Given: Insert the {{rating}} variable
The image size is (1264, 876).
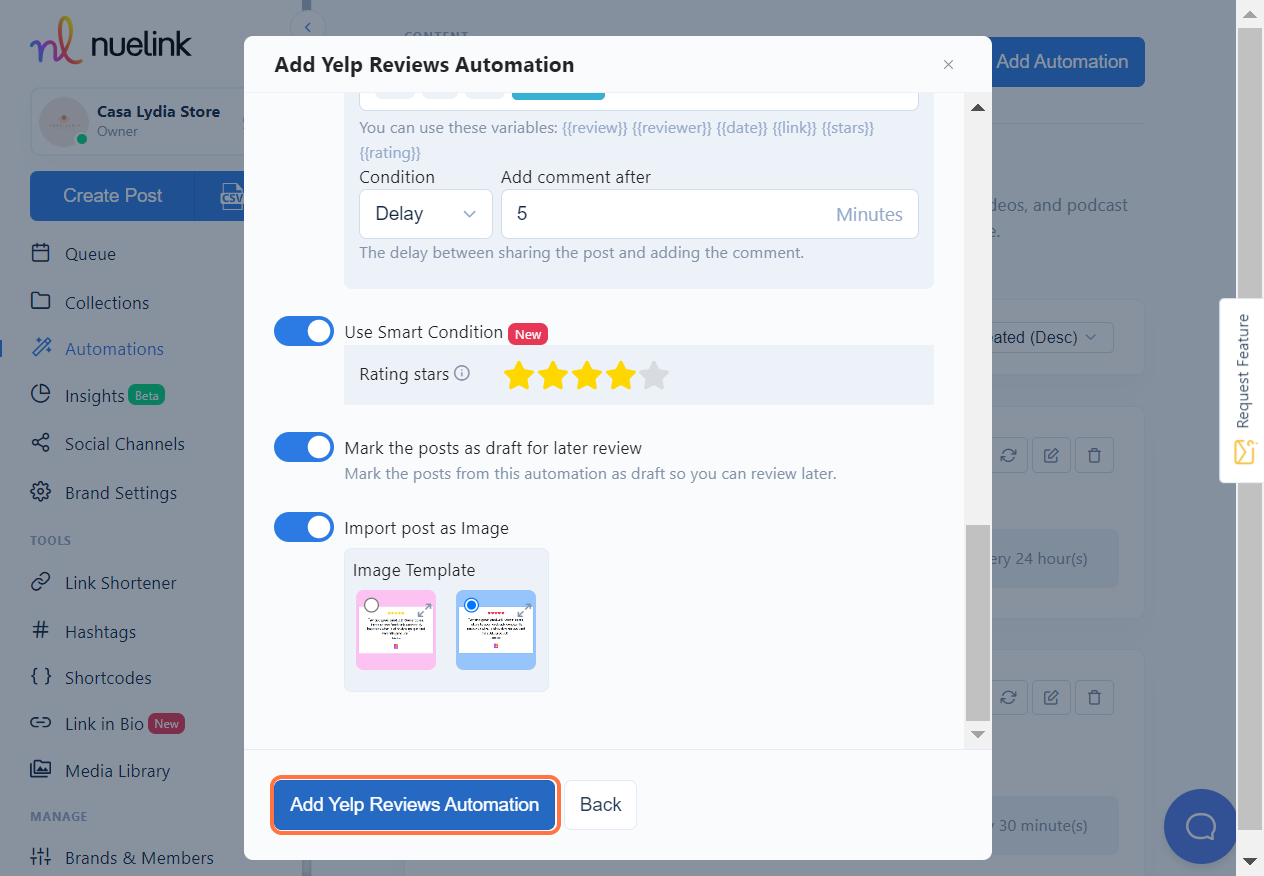Looking at the screenshot, I should [390, 153].
